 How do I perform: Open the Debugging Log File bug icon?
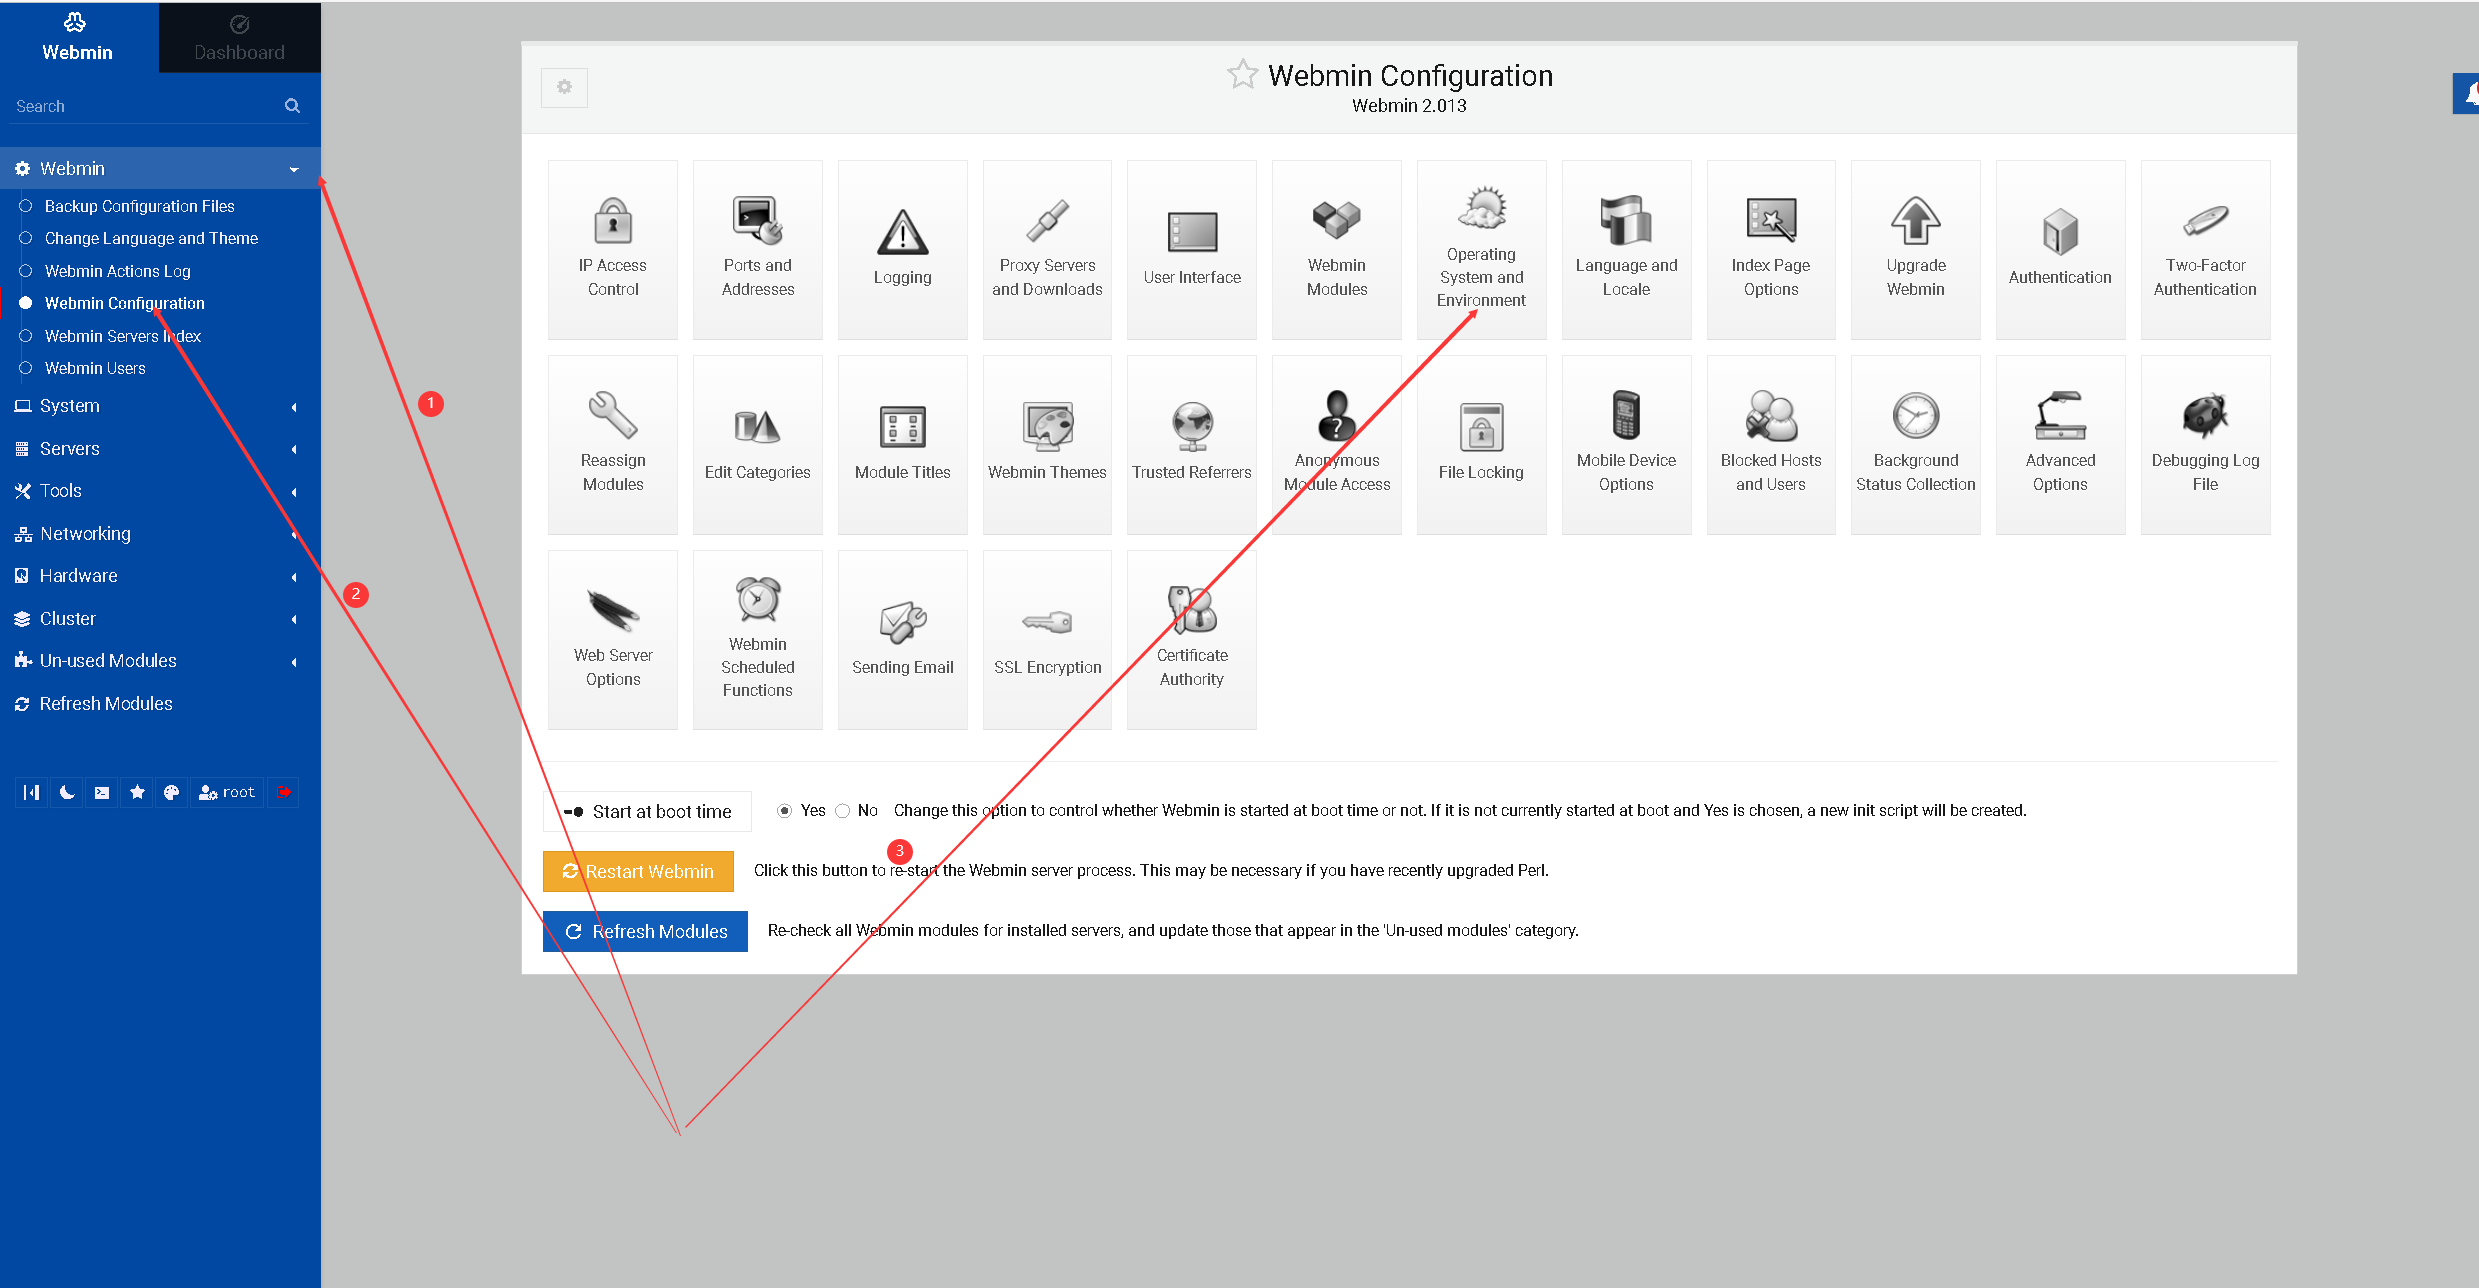[2204, 417]
